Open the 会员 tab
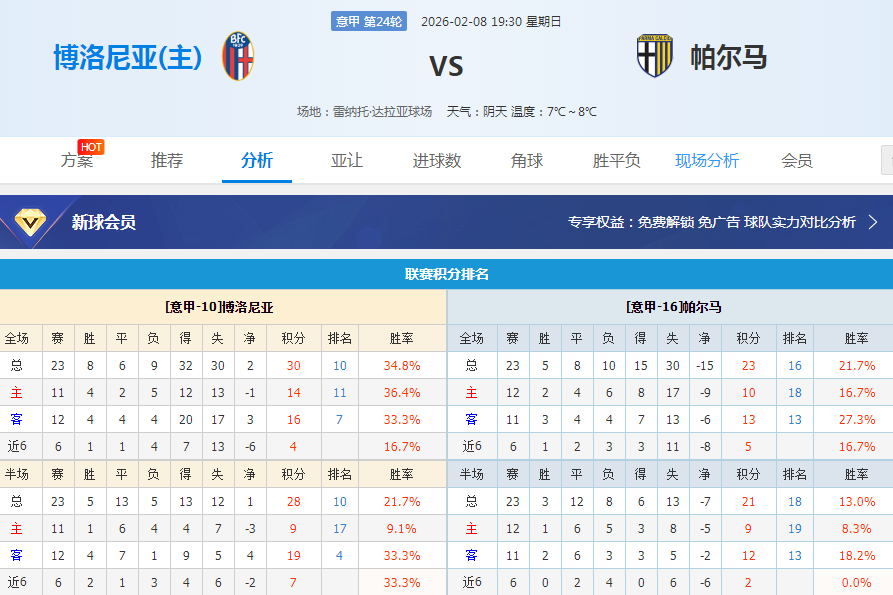 795,160
